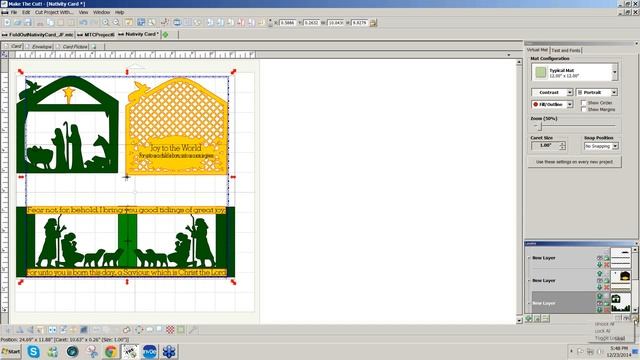The width and height of the screenshot is (640, 360).
Task: Select the Card page tab
Action: tap(13, 47)
